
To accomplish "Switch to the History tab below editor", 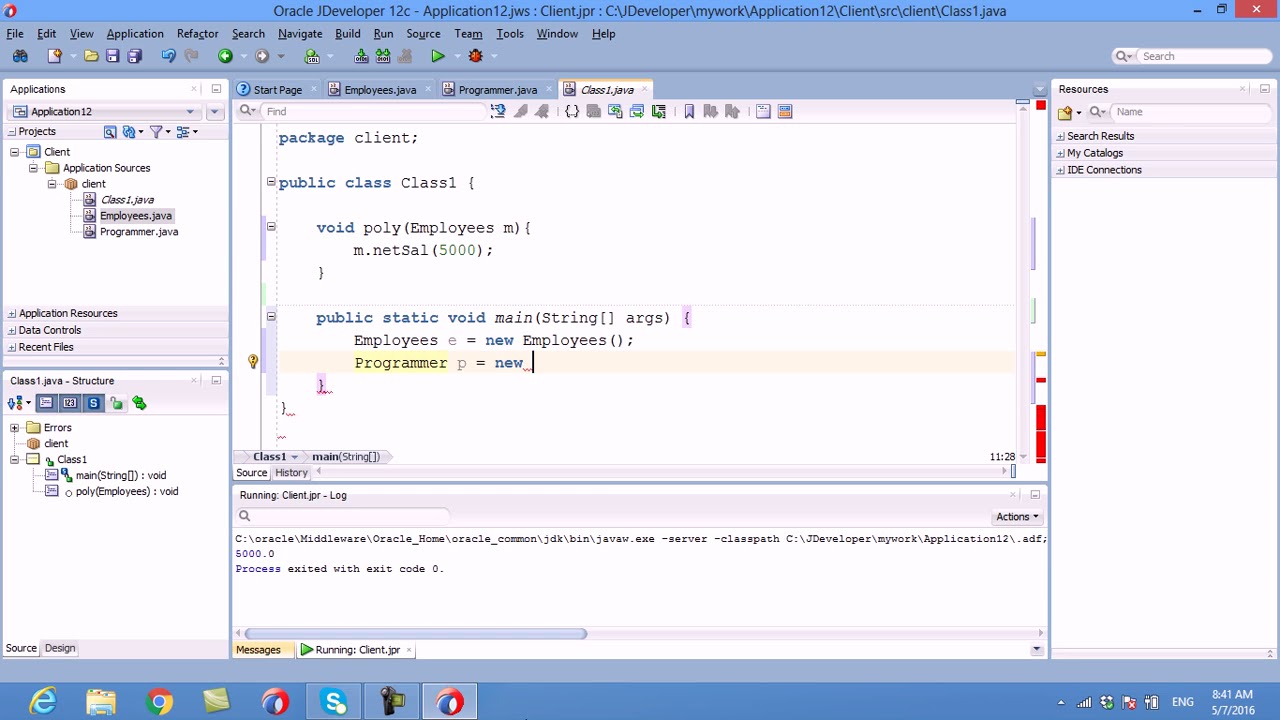I will pyautogui.click(x=292, y=473).
